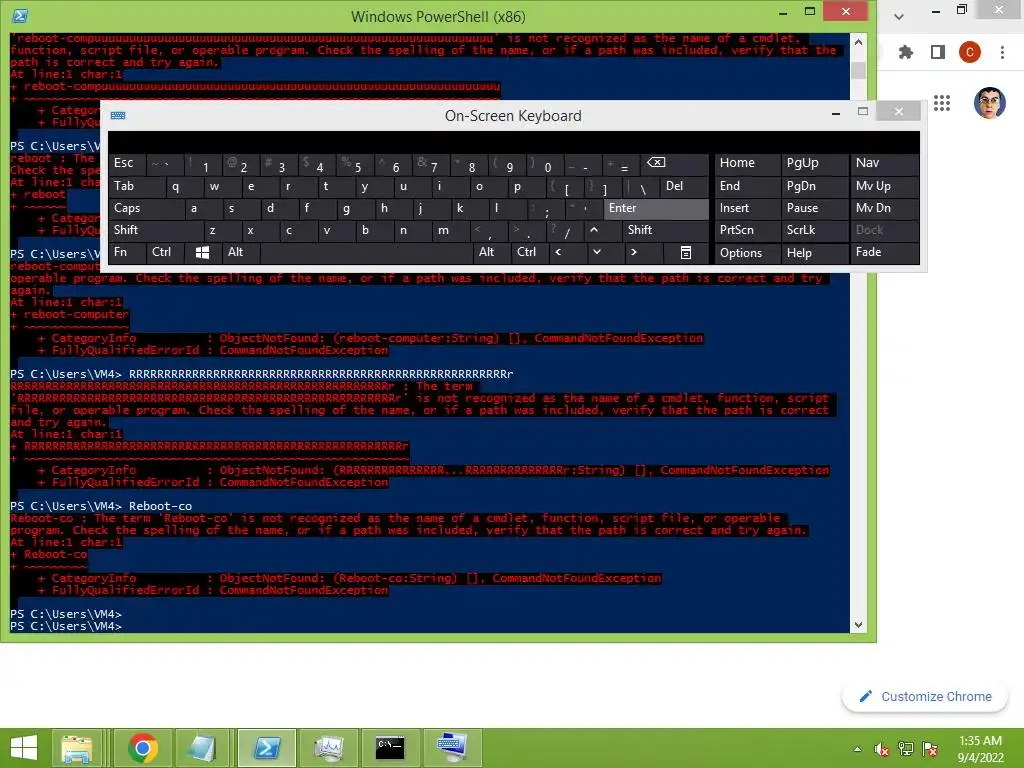
Task: Click the Options key on keyboard
Action: (747, 253)
